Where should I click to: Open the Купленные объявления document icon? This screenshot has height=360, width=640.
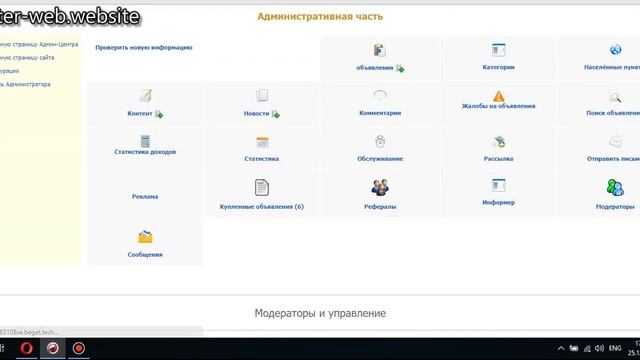click(x=262, y=187)
